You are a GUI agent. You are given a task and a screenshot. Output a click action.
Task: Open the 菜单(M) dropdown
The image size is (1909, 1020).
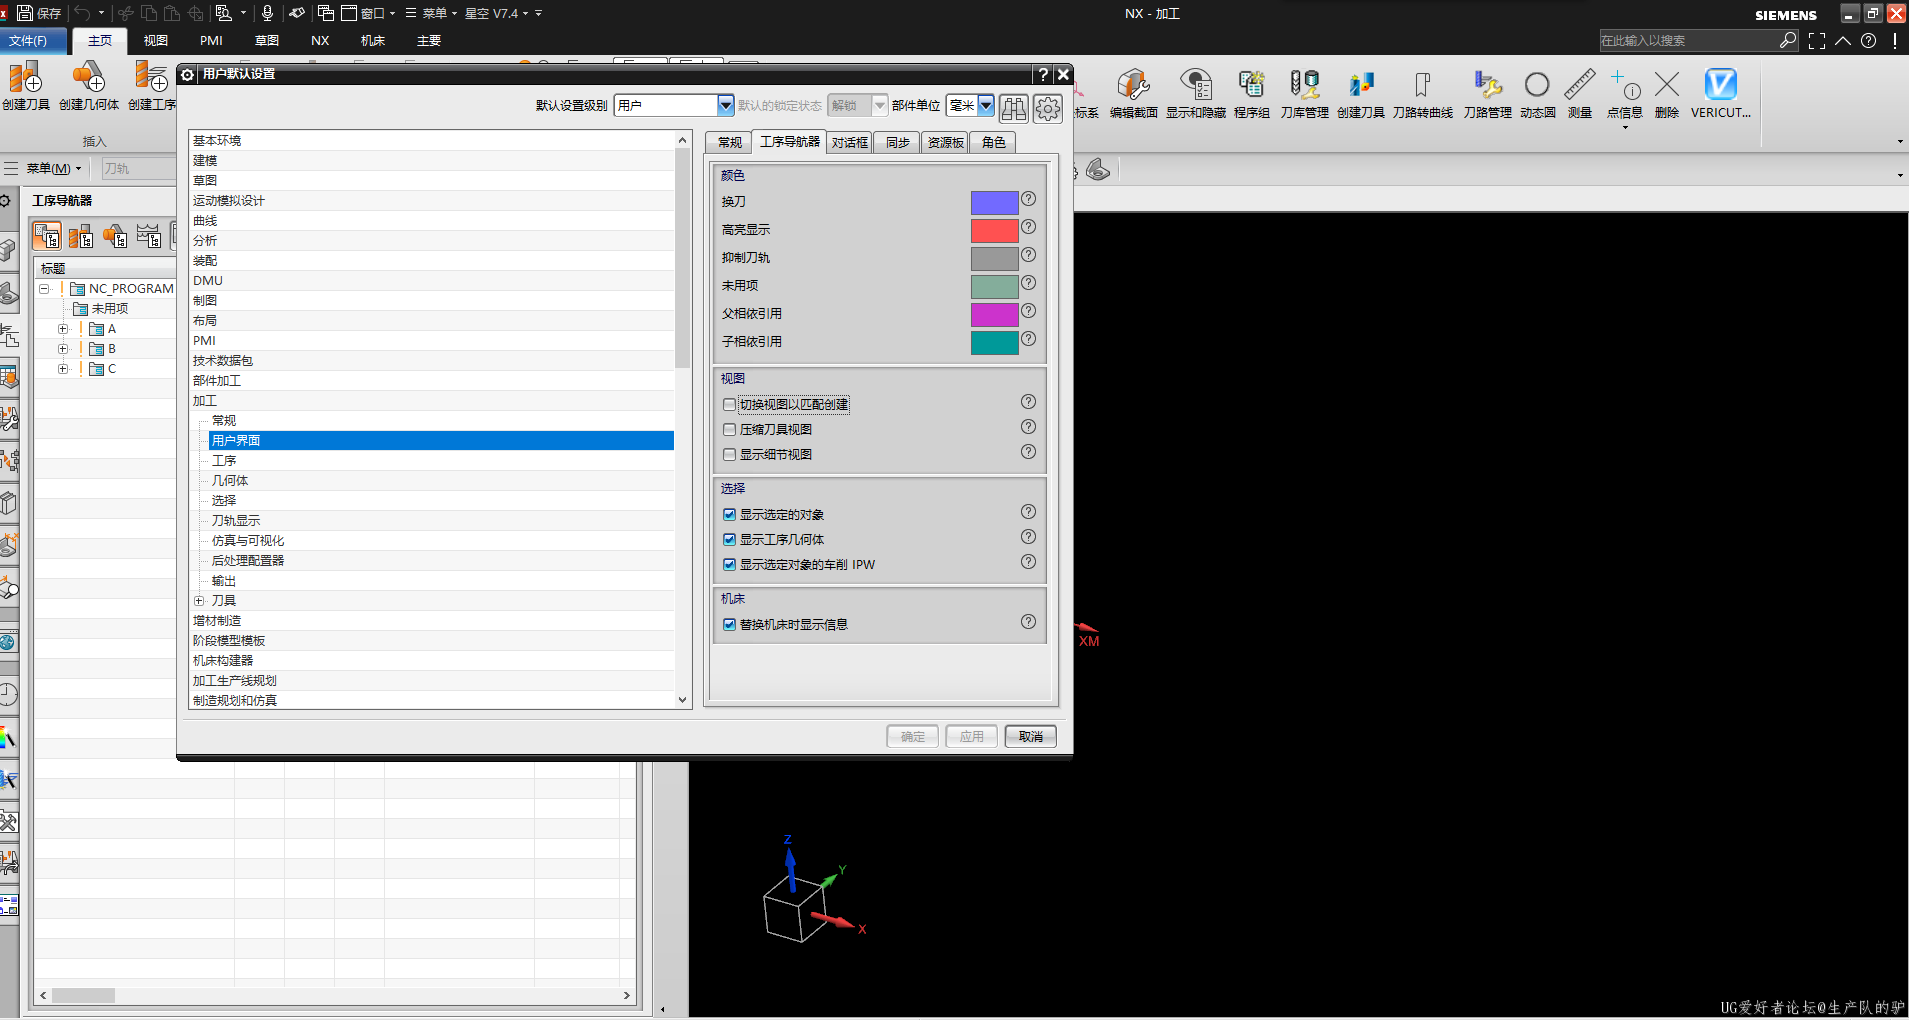[x=54, y=168]
